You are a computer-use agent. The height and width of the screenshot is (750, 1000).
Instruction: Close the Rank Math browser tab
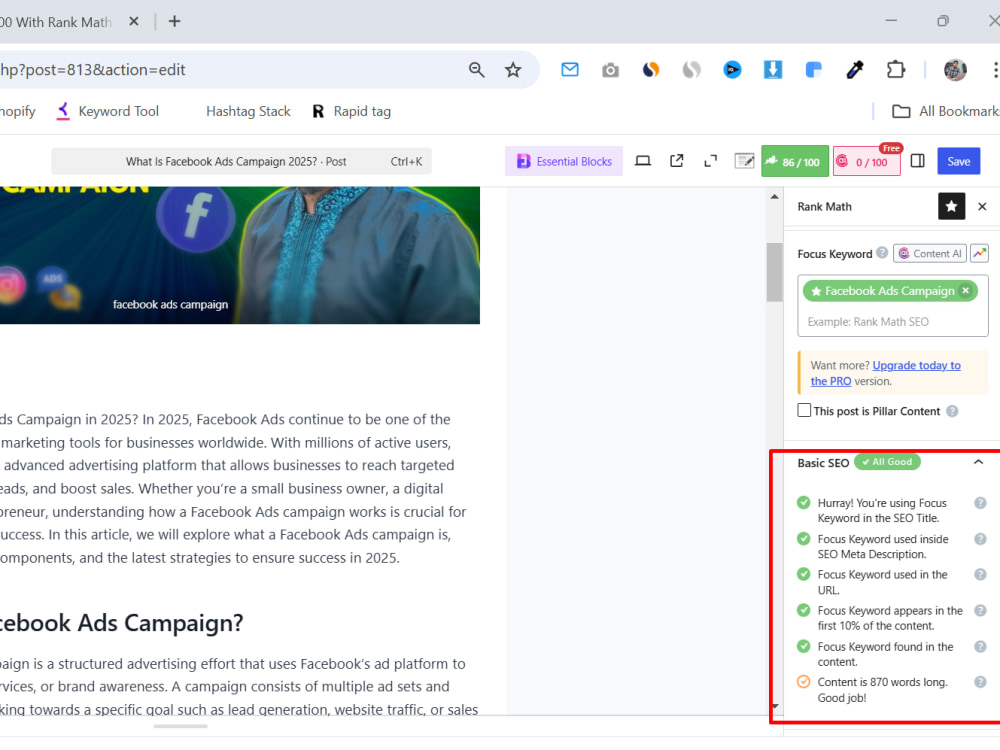(x=134, y=22)
